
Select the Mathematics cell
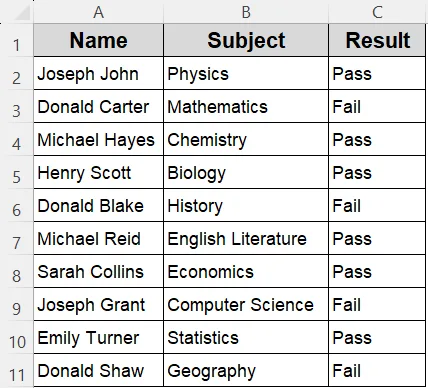pos(246,106)
